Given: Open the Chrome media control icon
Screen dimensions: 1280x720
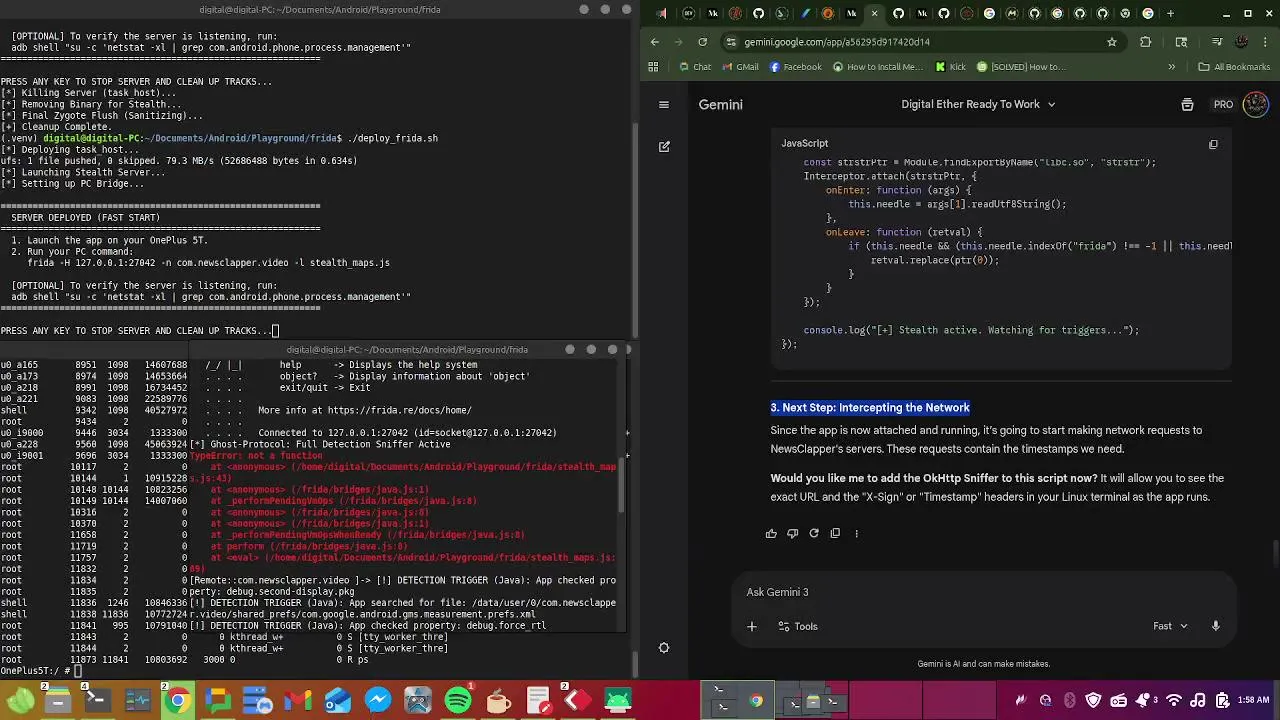Looking at the screenshot, I should [x=1217, y=42].
